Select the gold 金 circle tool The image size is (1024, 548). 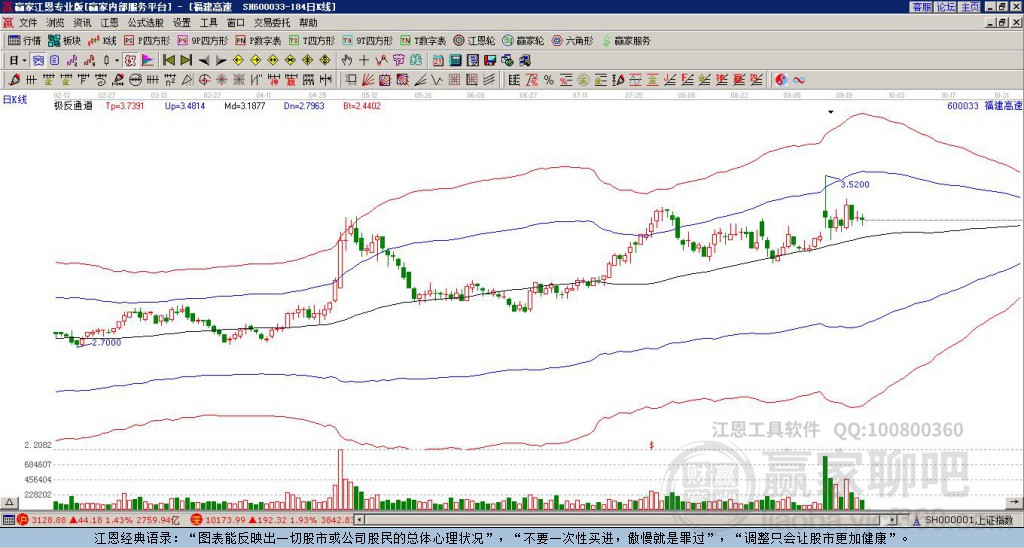click(x=583, y=80)
